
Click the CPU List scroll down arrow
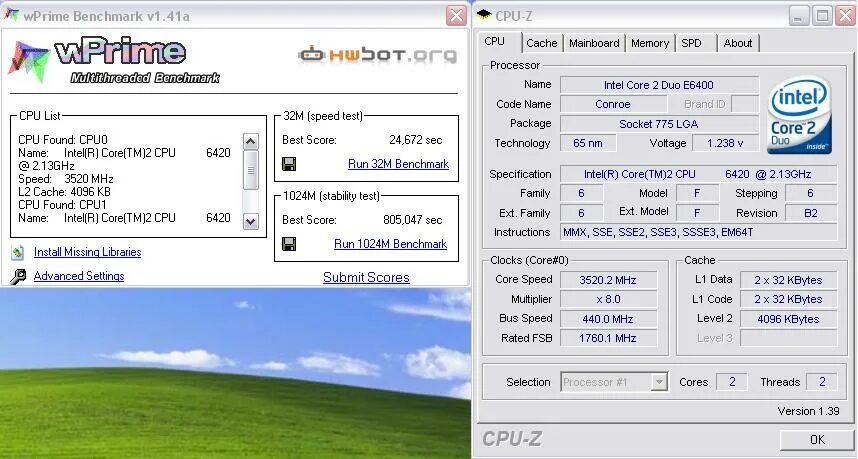coord(250,222)
